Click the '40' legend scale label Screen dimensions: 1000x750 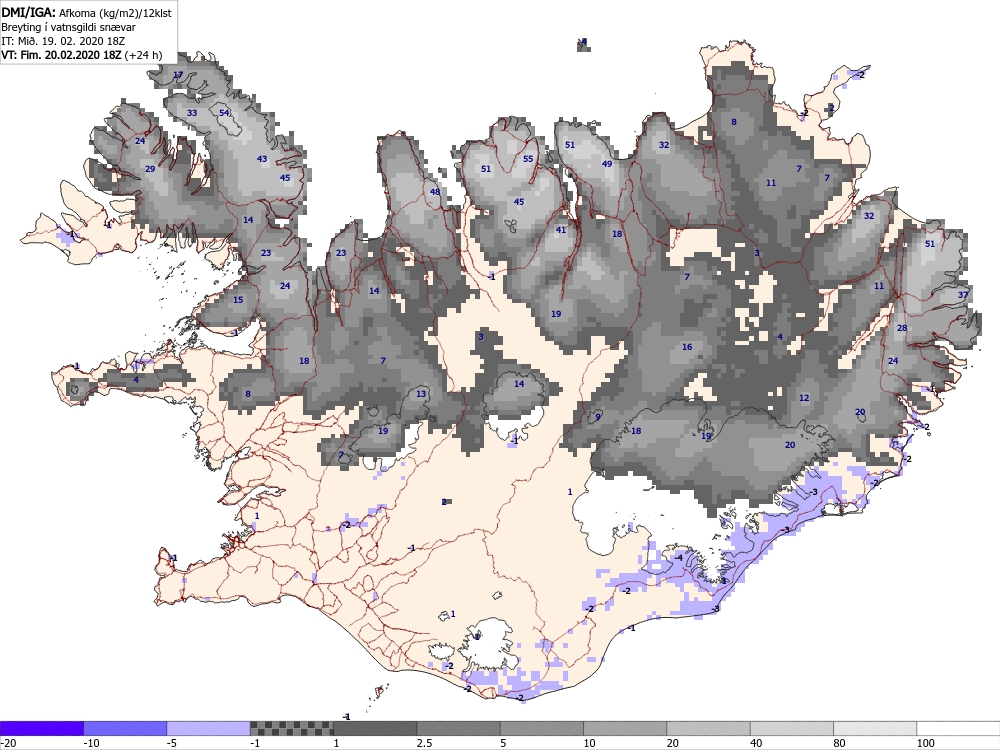pos(757,744)
